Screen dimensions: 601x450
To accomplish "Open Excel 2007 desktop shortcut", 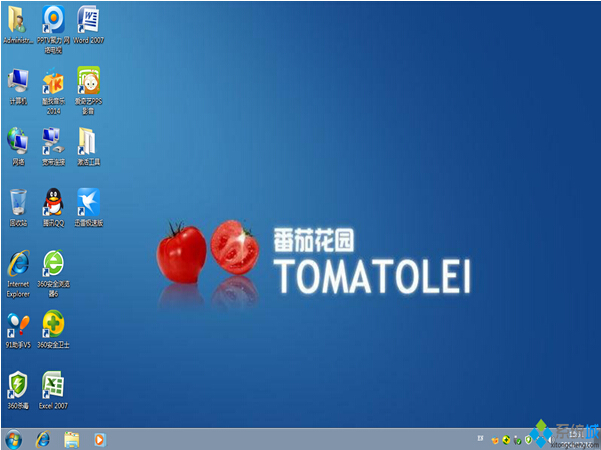I will coord(53,384).
